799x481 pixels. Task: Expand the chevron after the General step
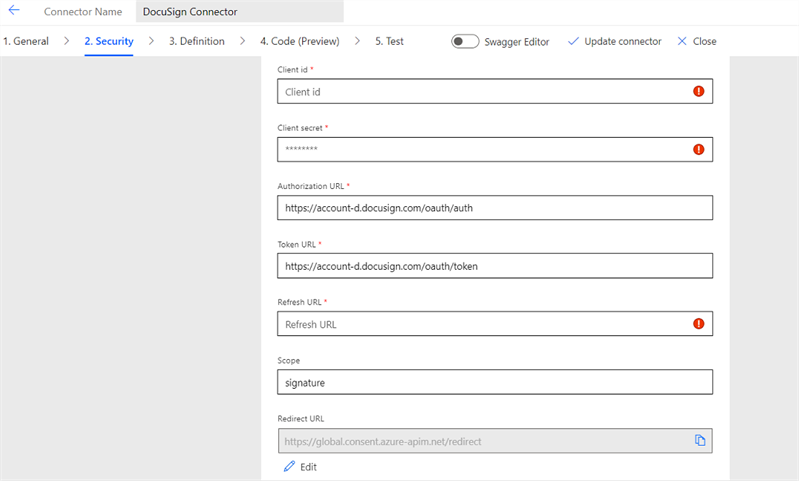pyautogui.click(x=67, y=41)
